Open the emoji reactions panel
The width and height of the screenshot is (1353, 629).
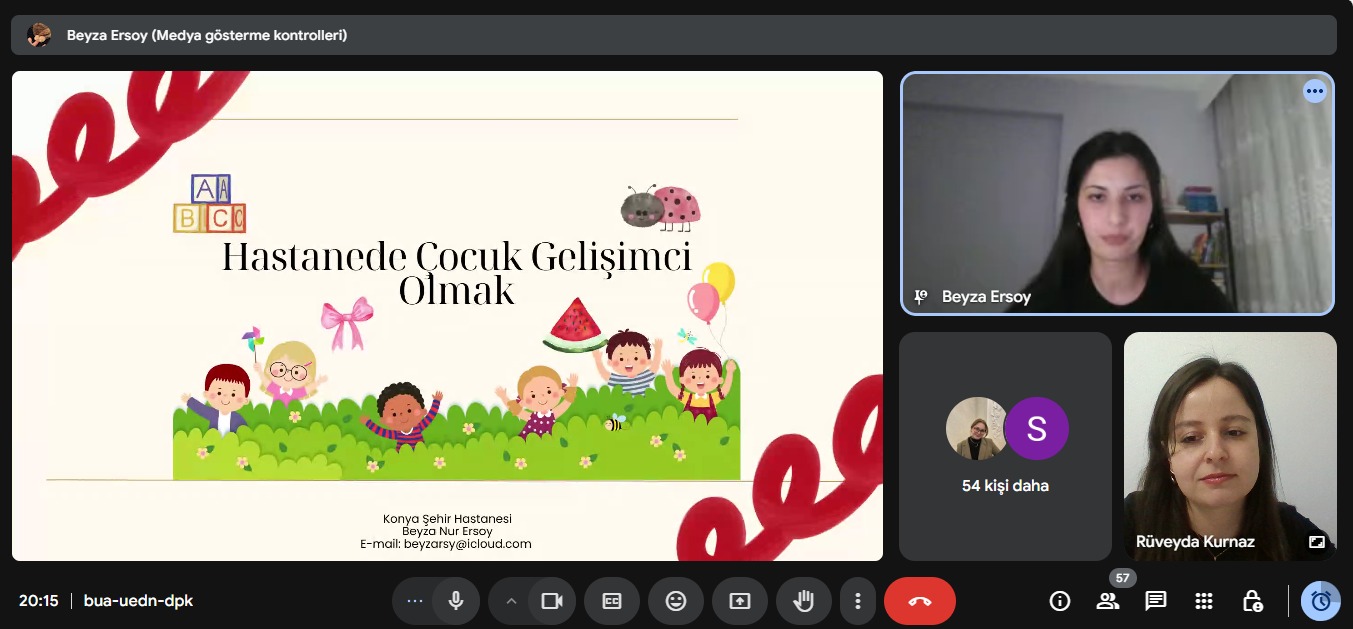pyautogui.click(x=675, y=601)
